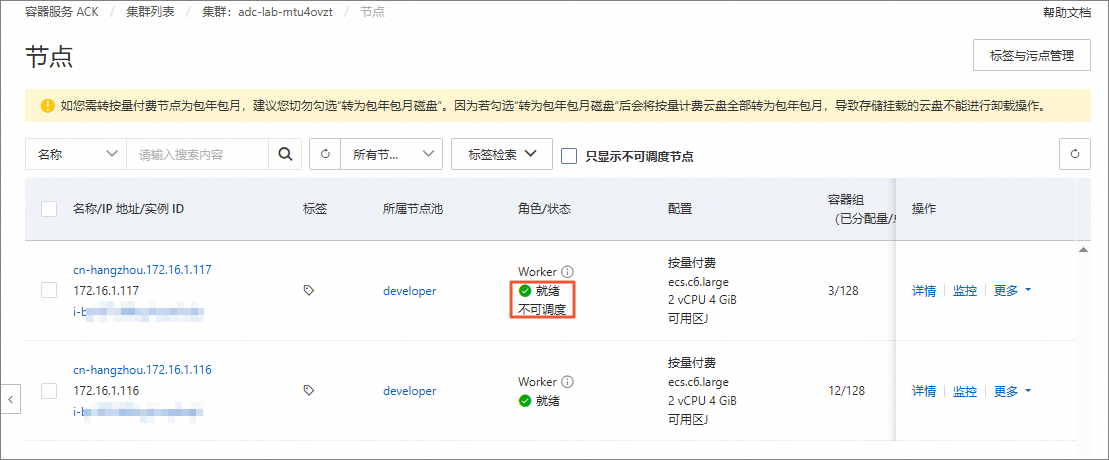The image size is (1109, 460).
Task: Click 配置 column header
Action: click(x=679, y=209)
